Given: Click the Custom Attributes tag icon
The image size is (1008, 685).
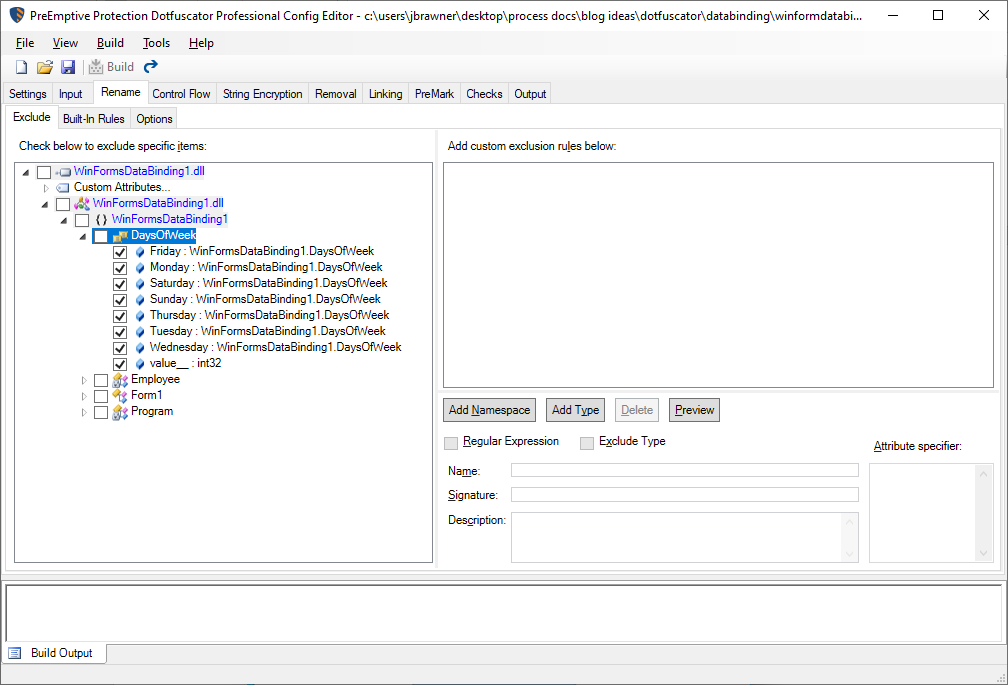Looking at the screenshot, I should (x=62, y=188).
